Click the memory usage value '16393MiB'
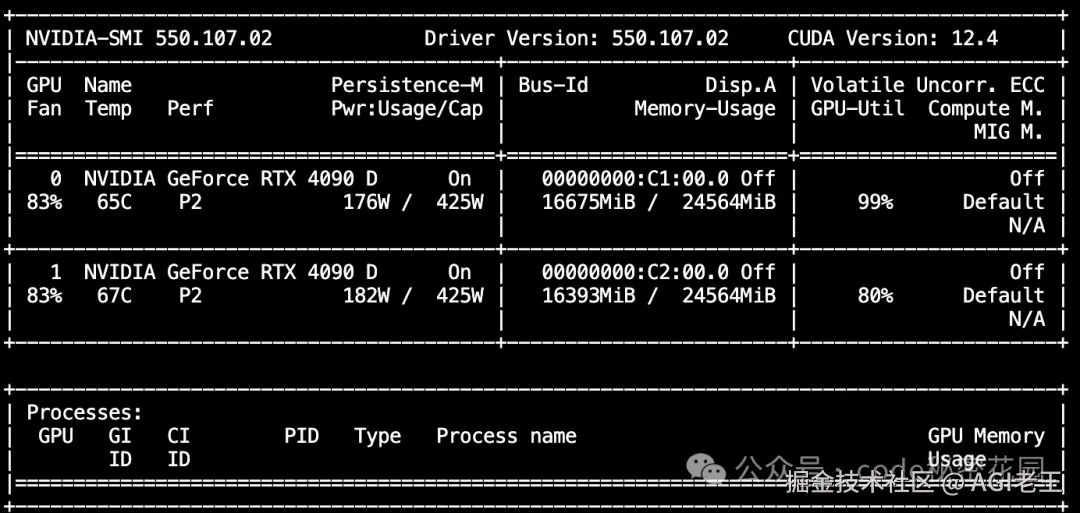Screen dimensions: 1080x513 588,295
